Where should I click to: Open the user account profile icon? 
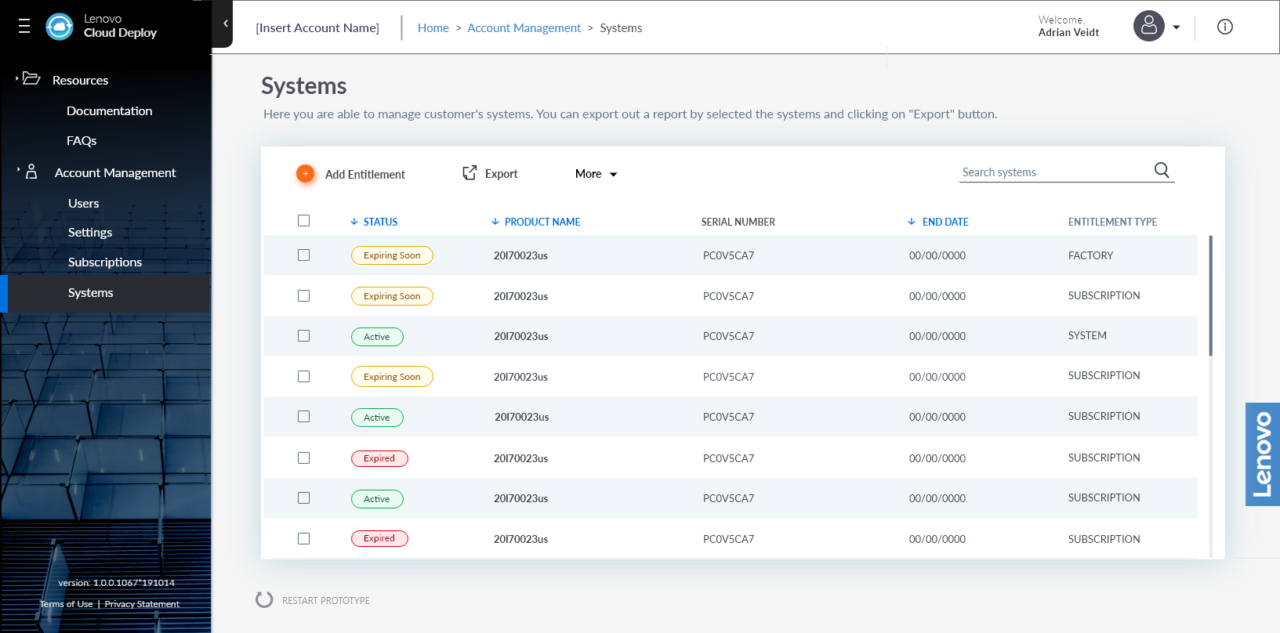point(1148,26)
